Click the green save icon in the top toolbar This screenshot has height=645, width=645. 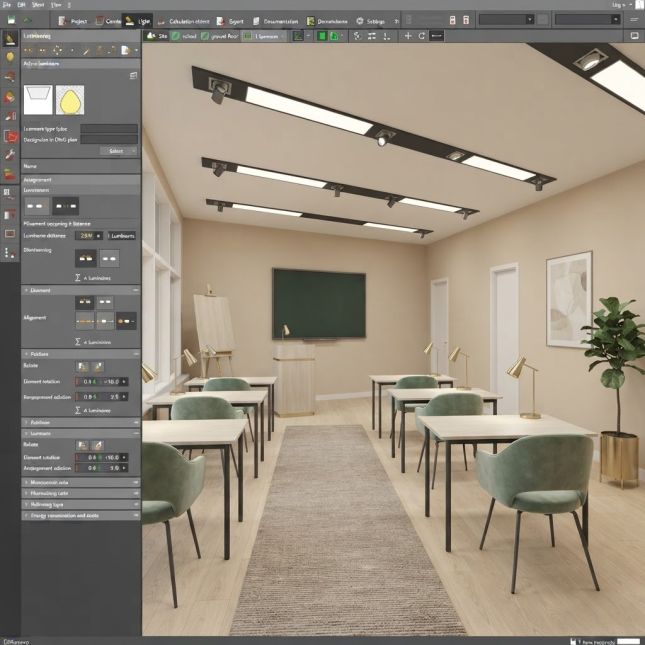(x=12, y=19)
